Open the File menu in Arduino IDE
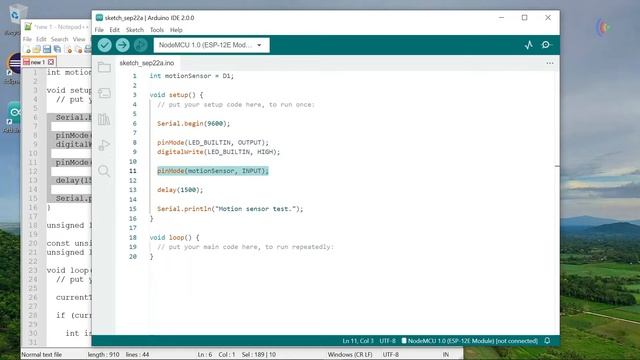 click(x=99, y=30)
